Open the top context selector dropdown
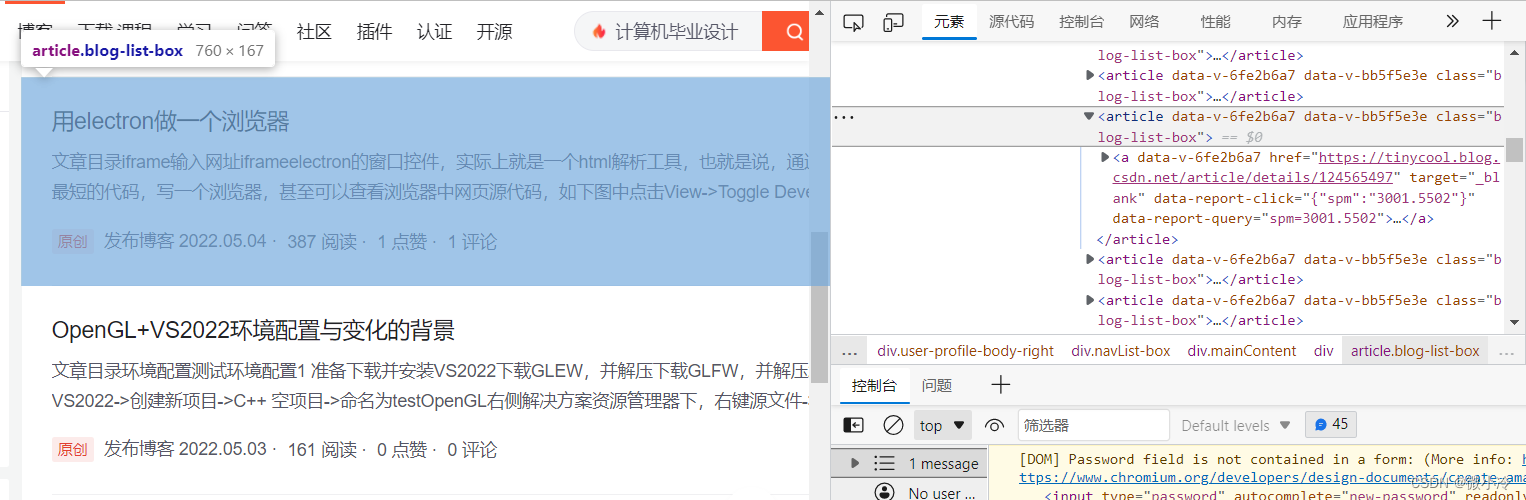Viewport: 1526px width, 500px height. pos(942,425)
